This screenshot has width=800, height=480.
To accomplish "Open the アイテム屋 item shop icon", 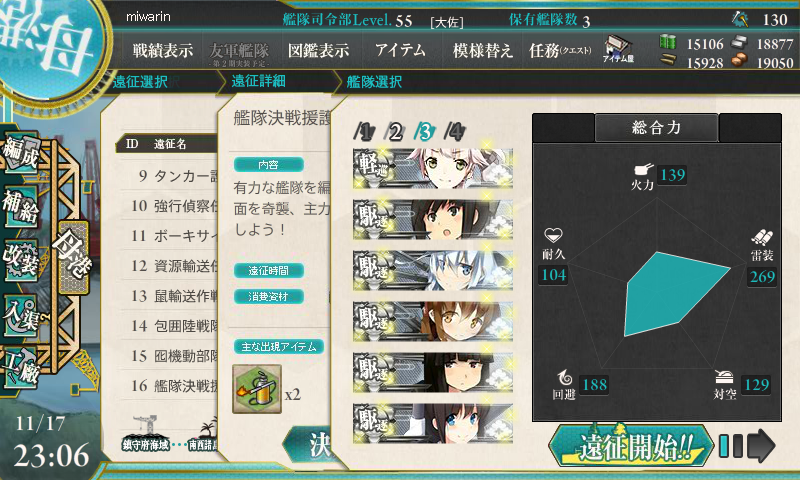I will [618, 49].
